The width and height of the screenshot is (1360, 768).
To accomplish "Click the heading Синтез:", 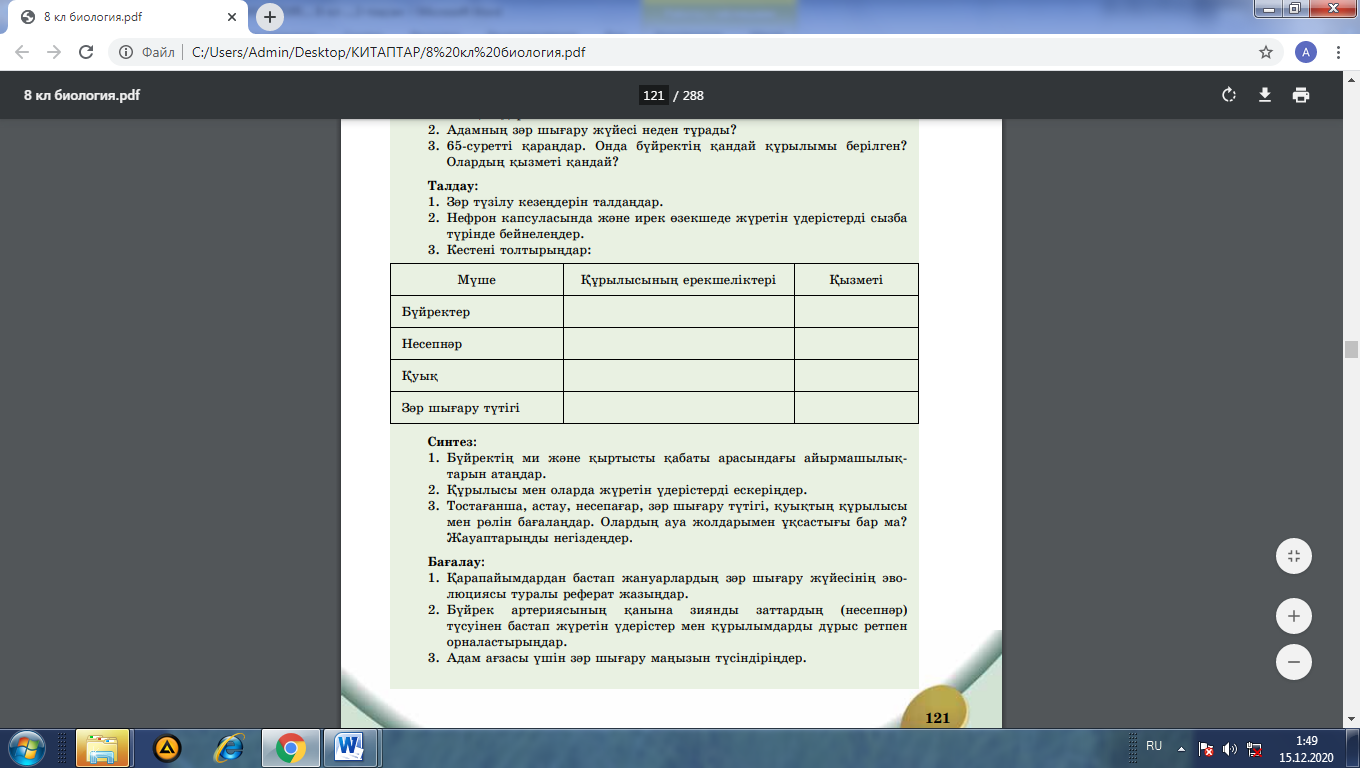I will (x=452, y=442).
